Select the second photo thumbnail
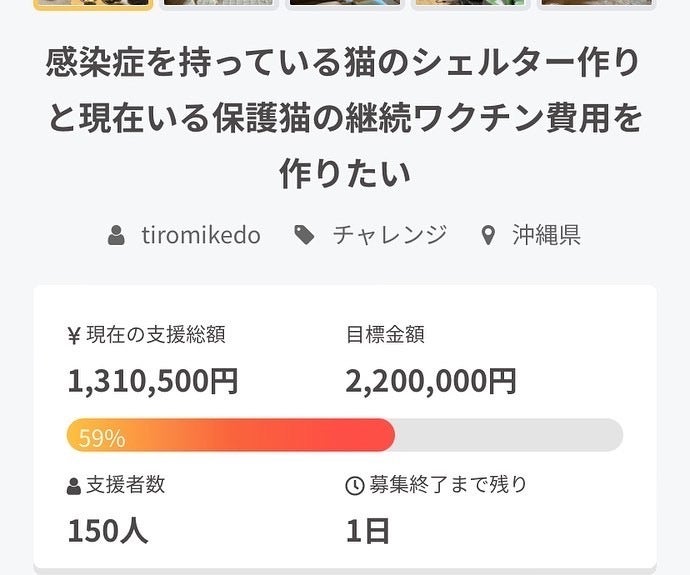This screenshot has width=690, height=575. 219,4
